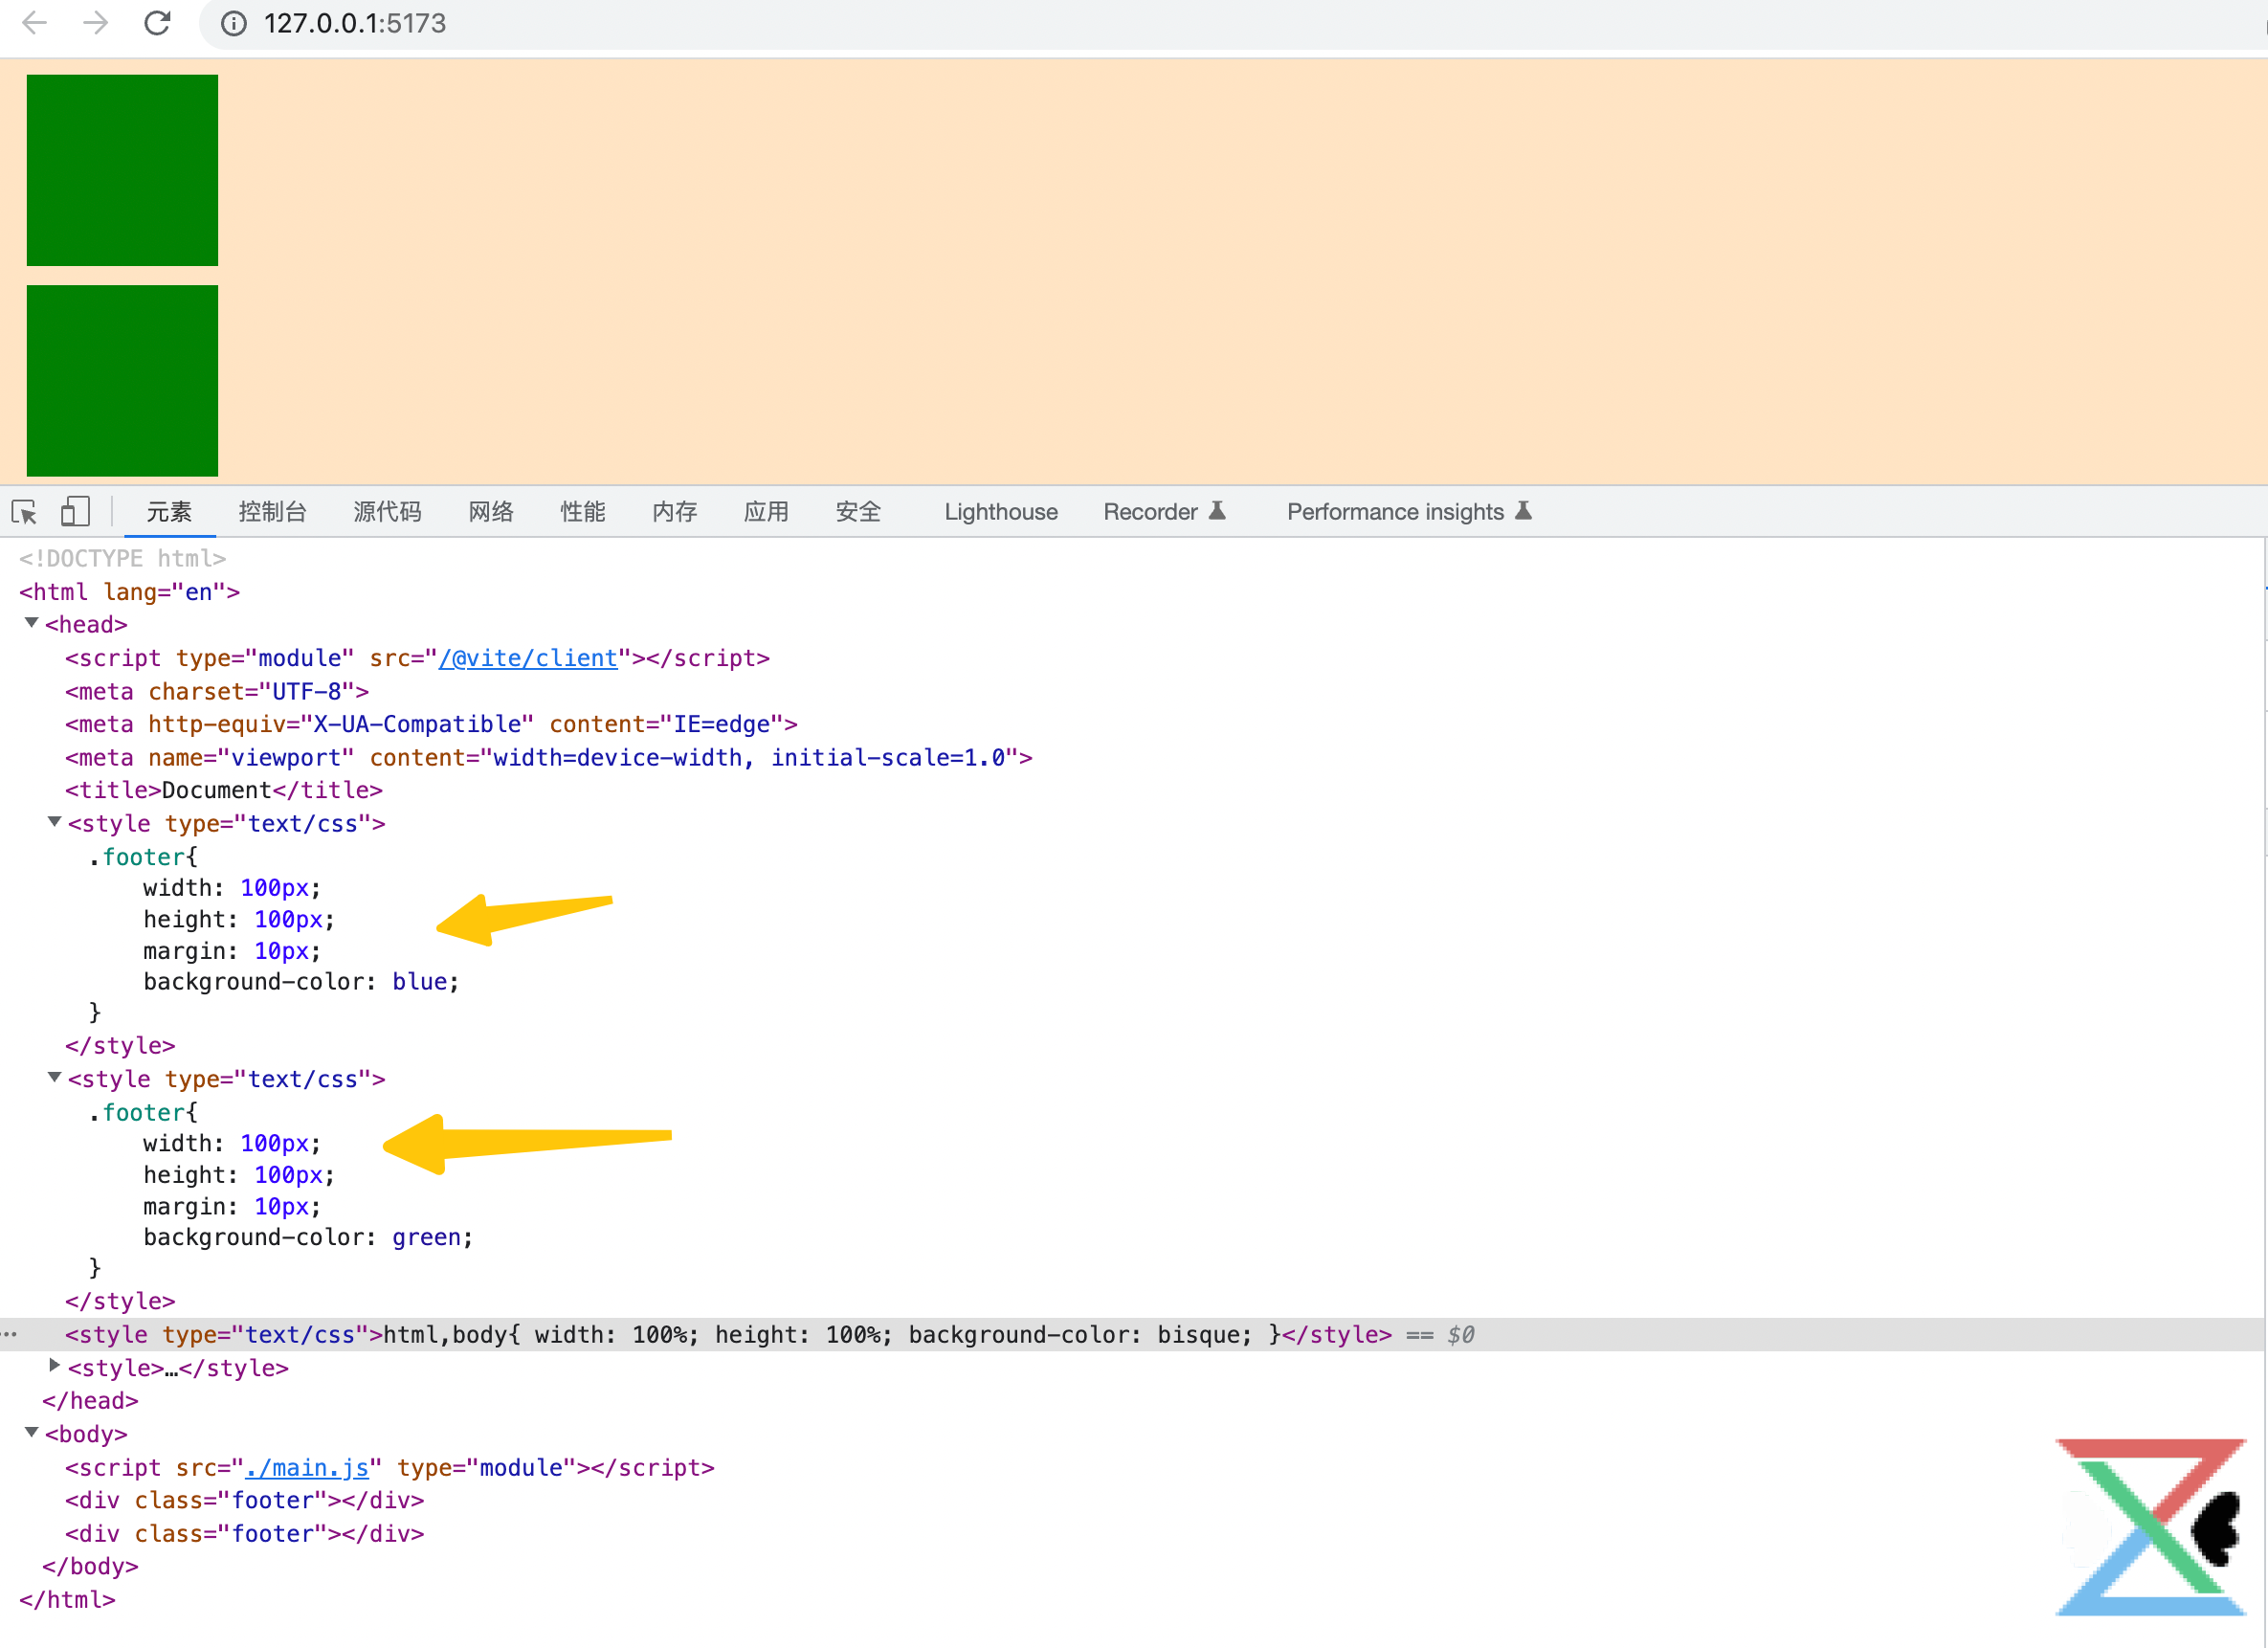2268x1648 pixels.
Task: Switch to the 控制台 tab
Action: (x=272, y=512)
